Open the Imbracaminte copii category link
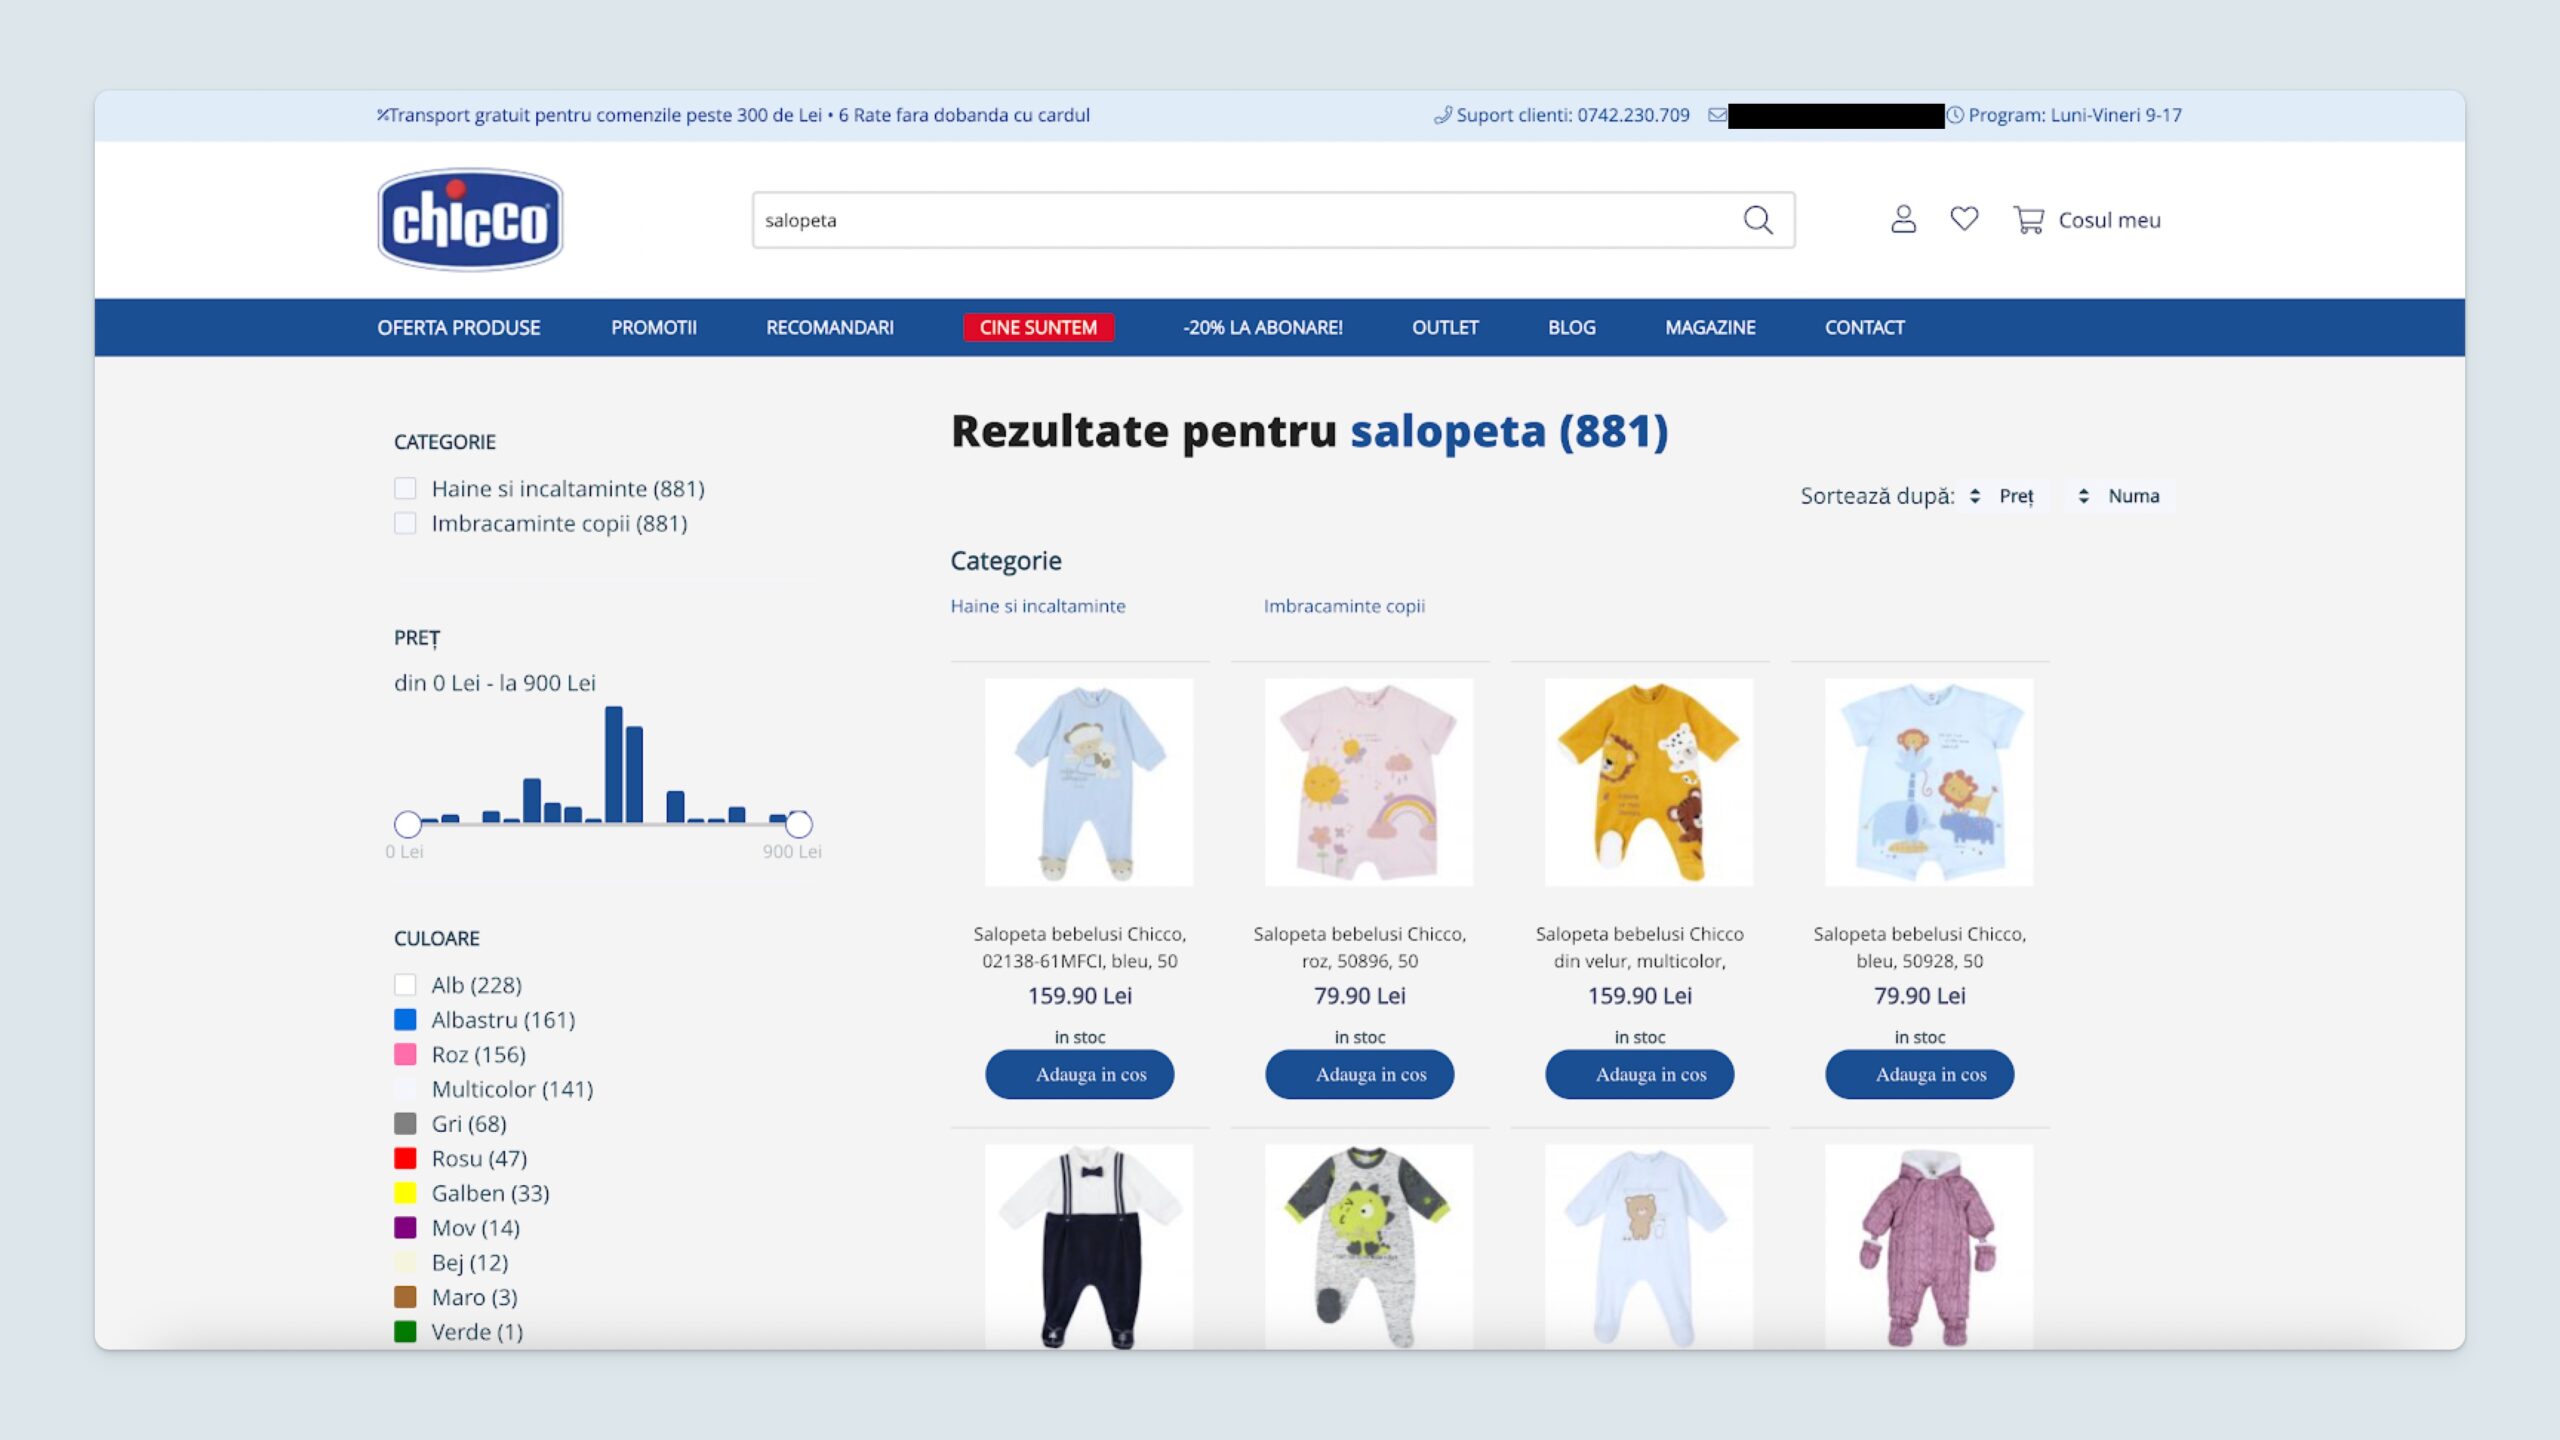2560x1440 pixels. coord(1344,606)
